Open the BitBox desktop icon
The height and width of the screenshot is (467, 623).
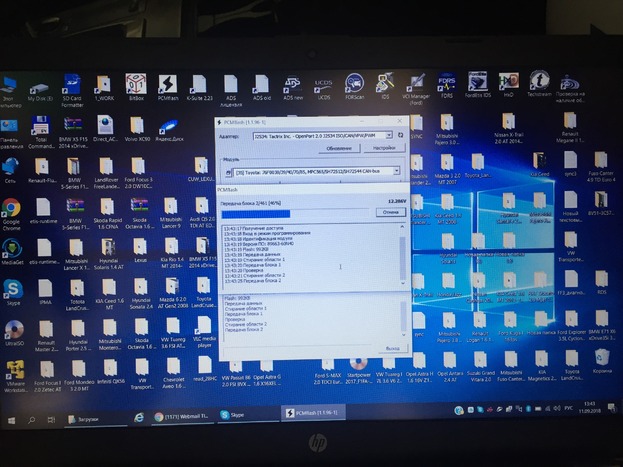pos(135,84)
